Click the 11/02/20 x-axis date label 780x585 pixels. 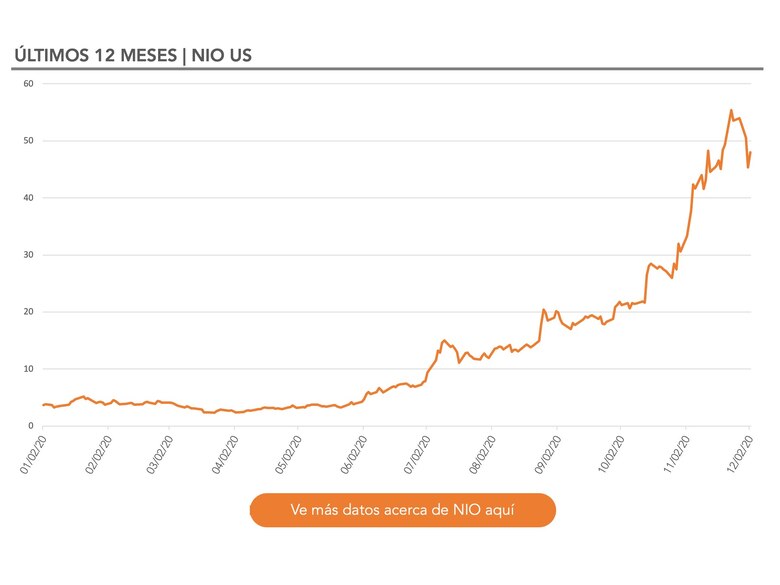click(x=676, y=450)
